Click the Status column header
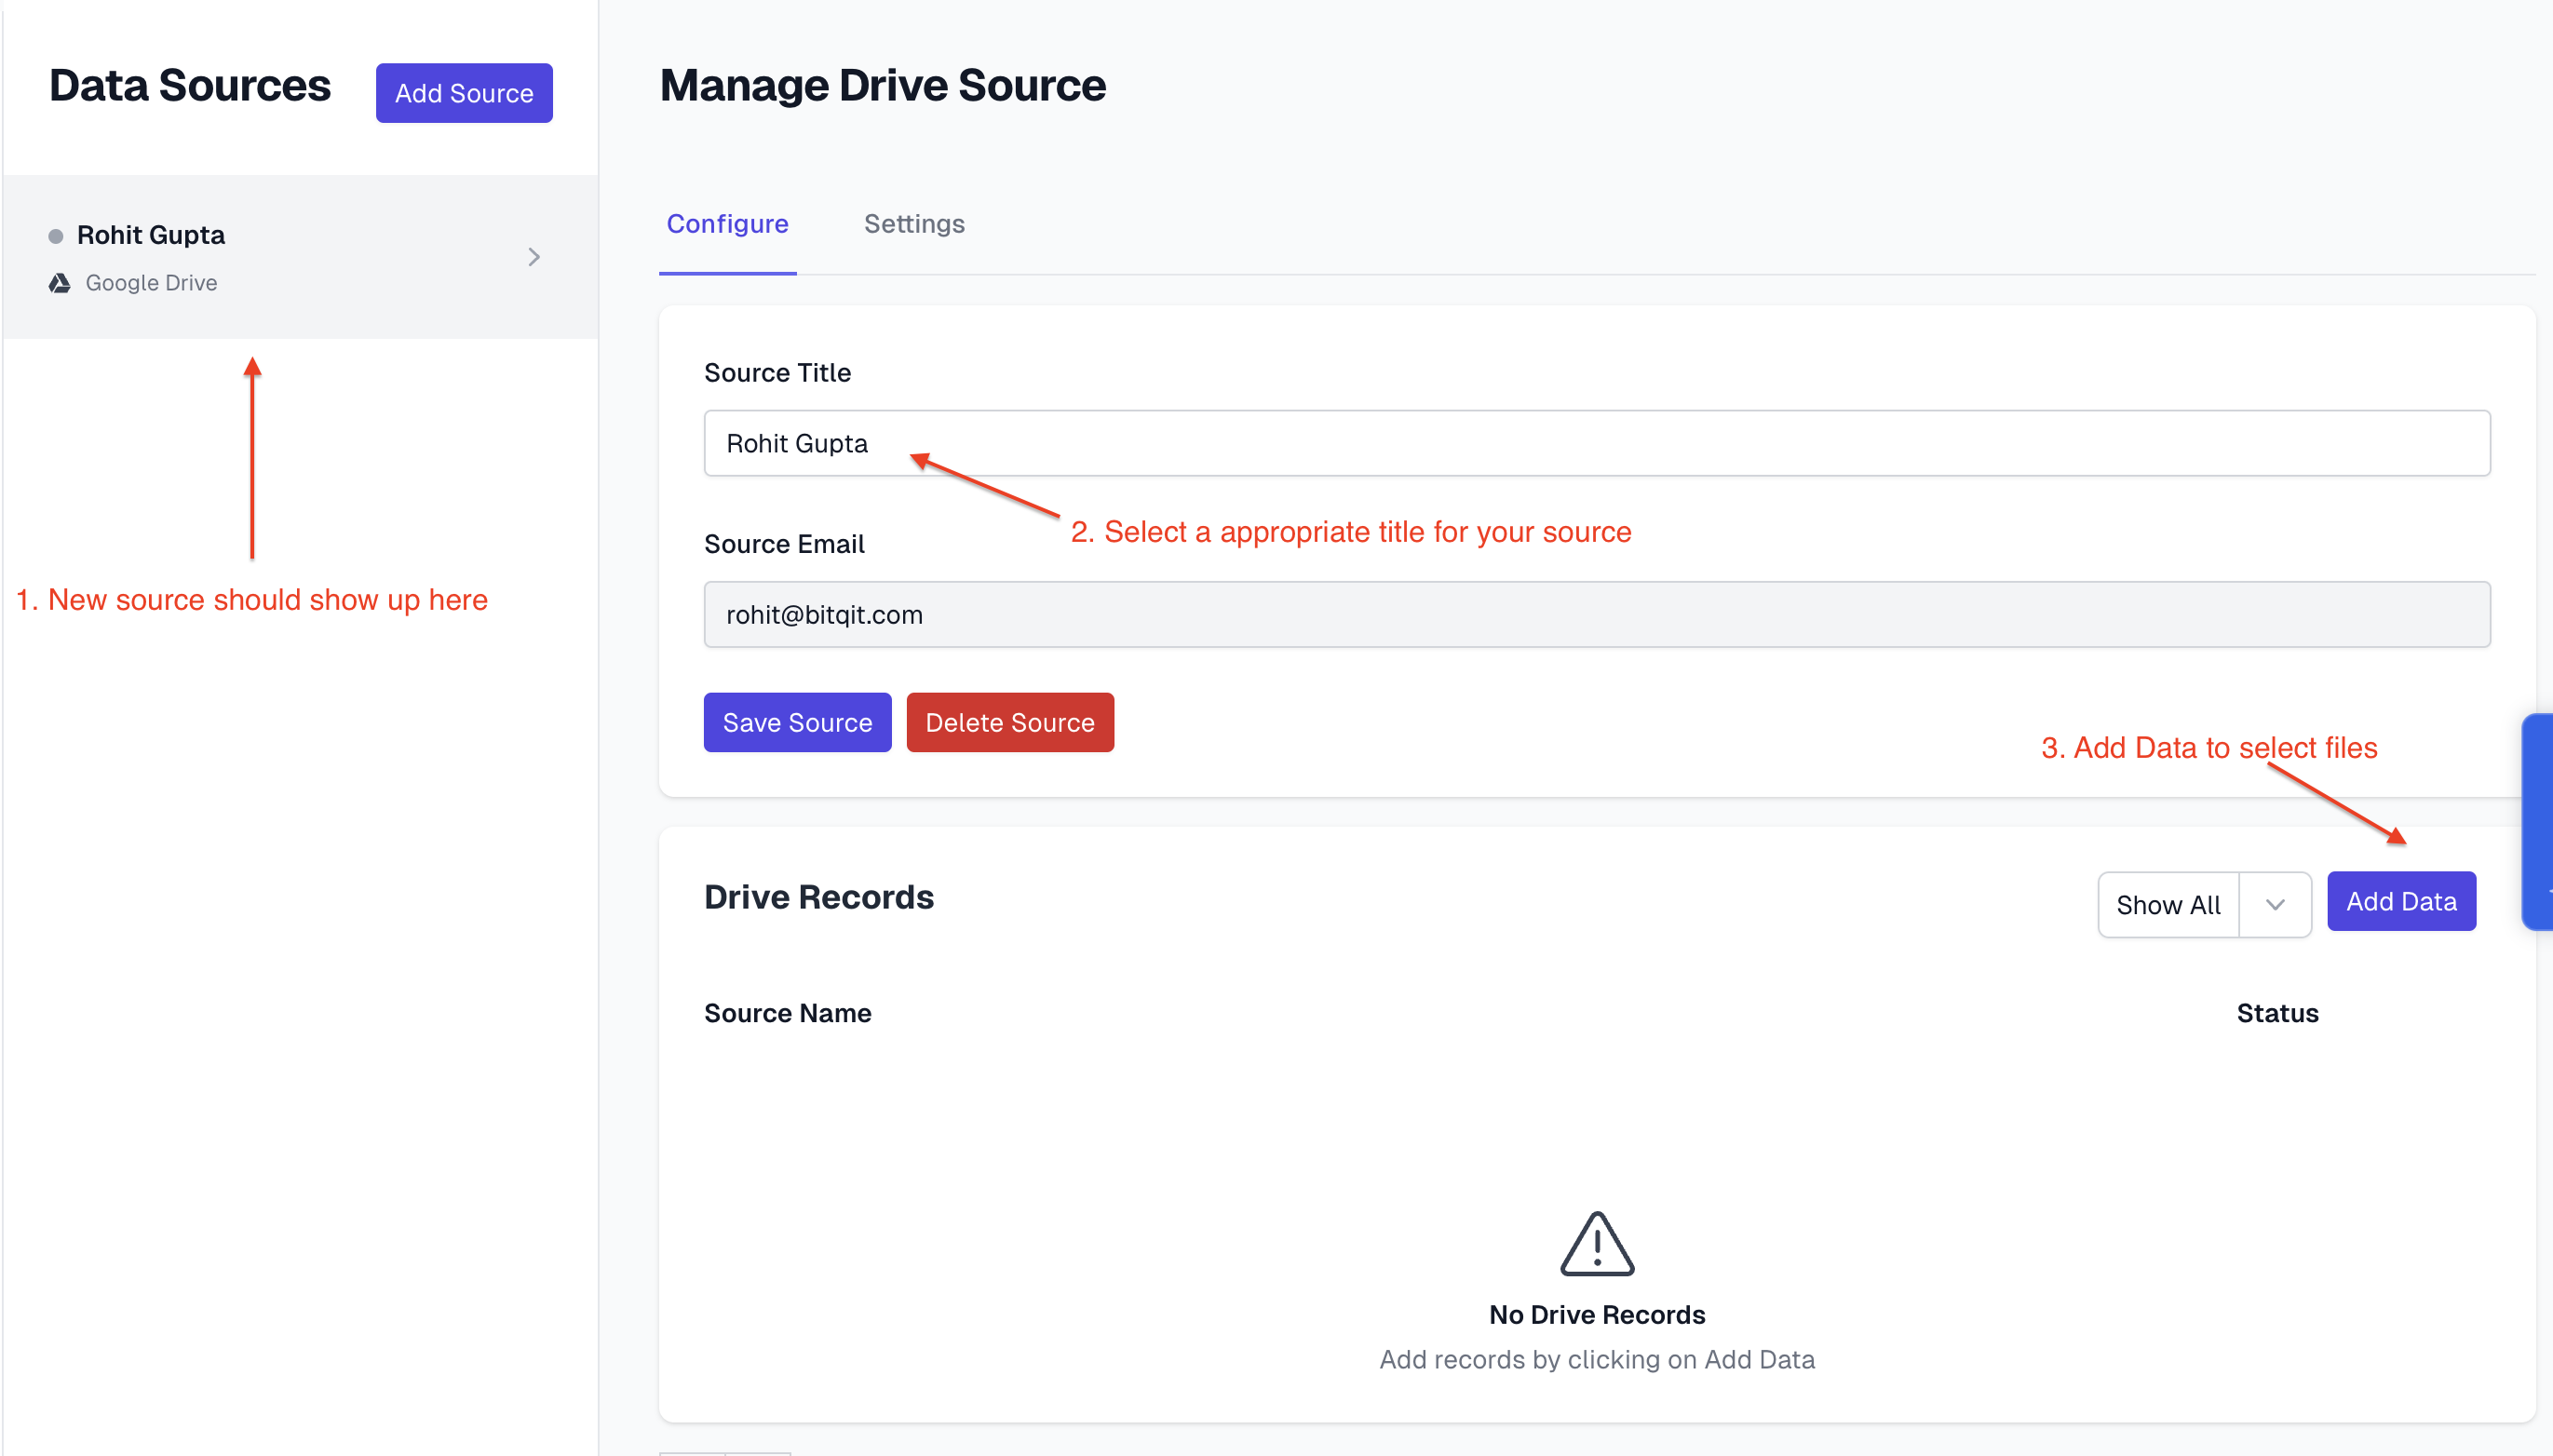 pyautogui.click(x=2276, y=1013)
